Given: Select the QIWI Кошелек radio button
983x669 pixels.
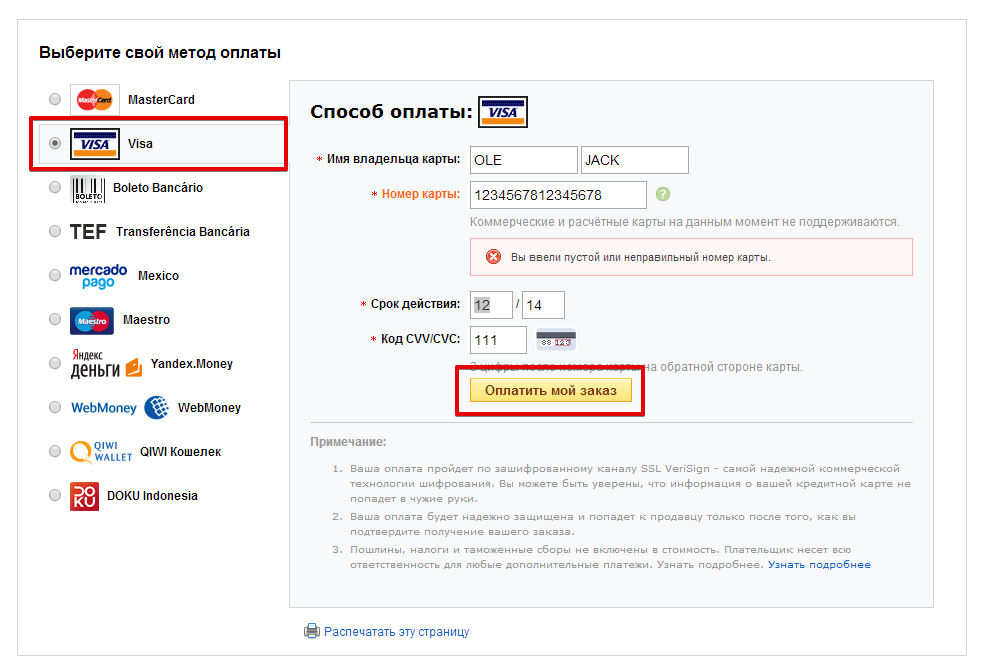Looking at the screenshot, I should pyautogui.click(x=55, y=451).
